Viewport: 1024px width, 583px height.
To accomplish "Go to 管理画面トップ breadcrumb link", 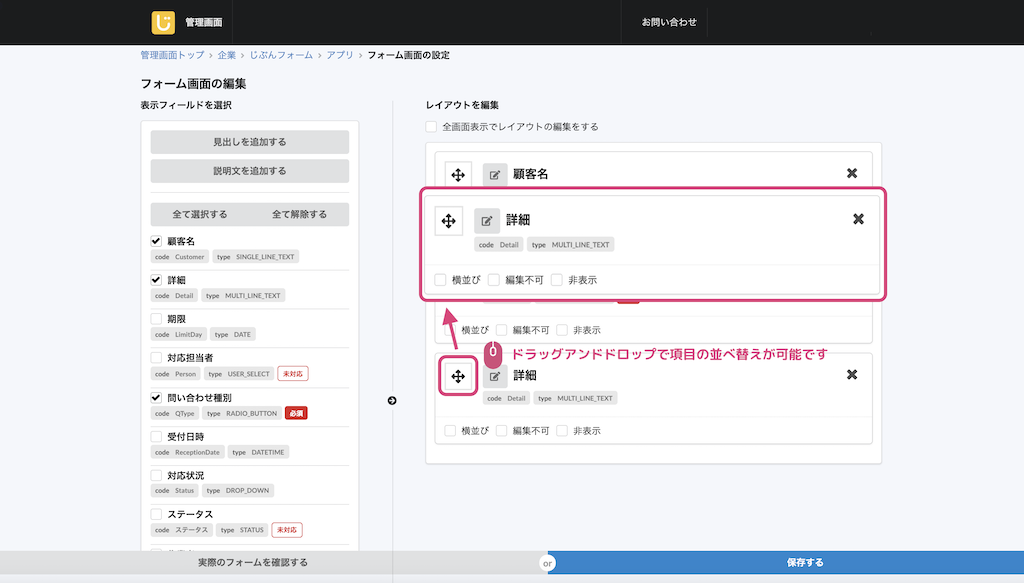I will click(172, 55).
